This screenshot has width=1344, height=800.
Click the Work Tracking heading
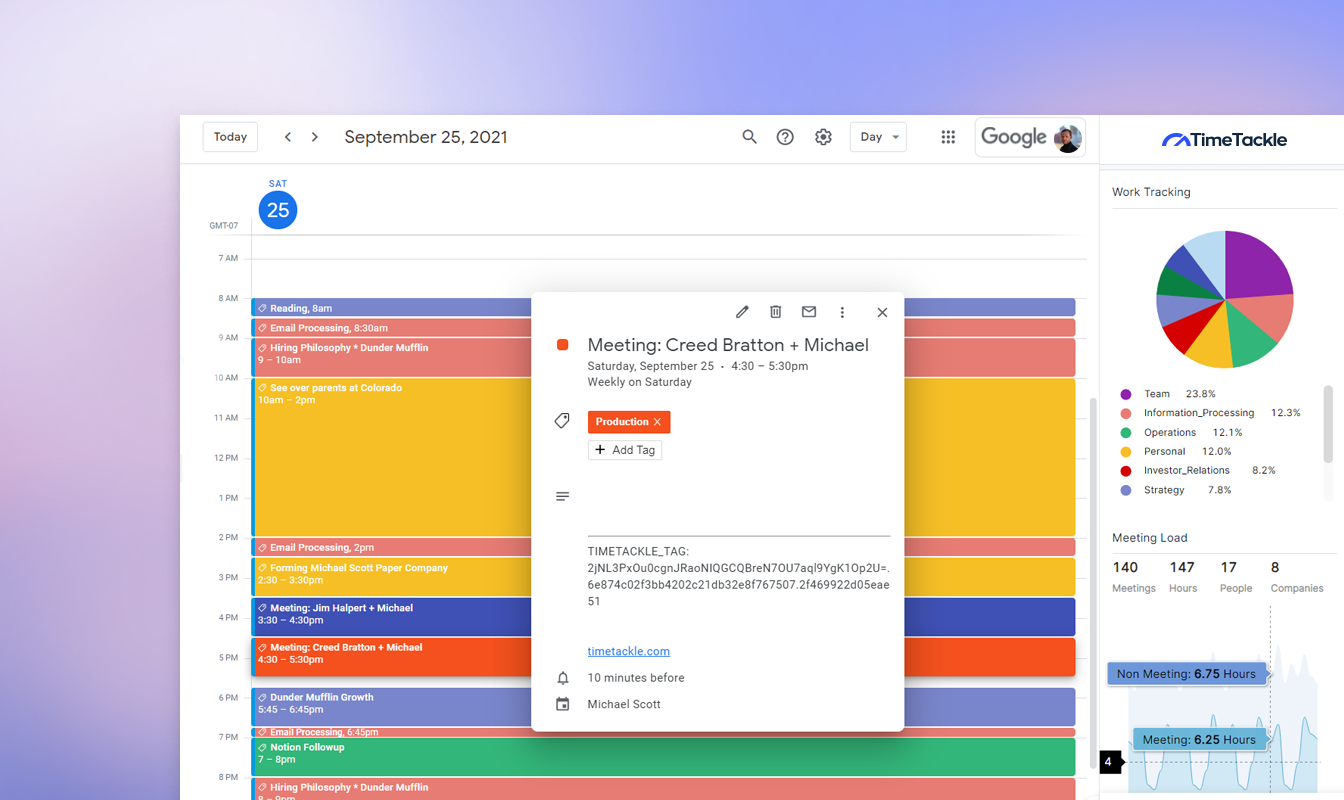click(x=1151, y=192)
